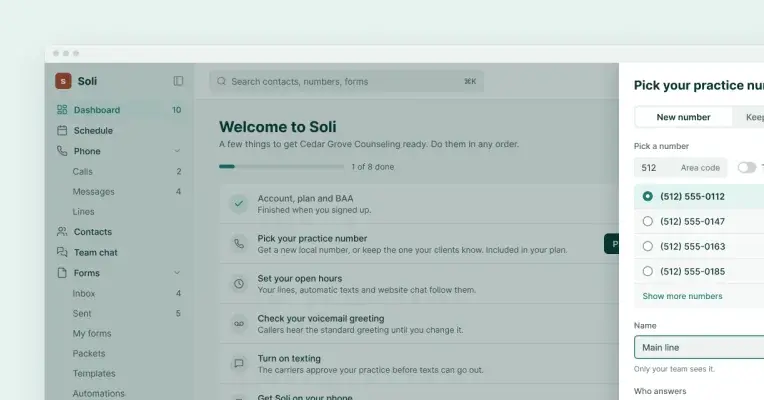The width and height of the screenshot is (764, 400).
Task: Focus the search contacts, numbers, forms field
Action: tap(346, 81)
